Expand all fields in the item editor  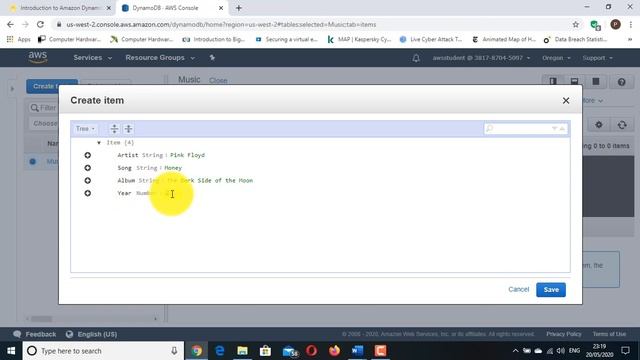tap(114, 129)
